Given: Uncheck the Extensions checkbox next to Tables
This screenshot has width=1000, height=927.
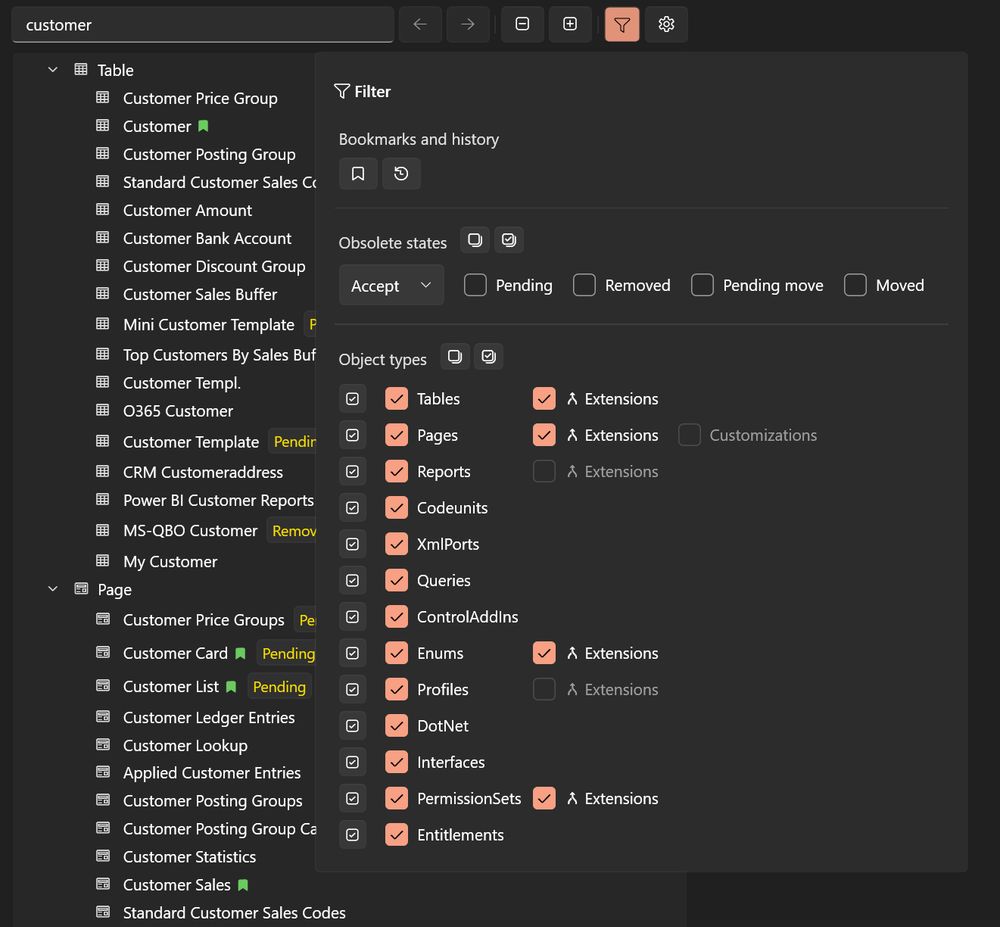Looking at the screenshot, I should coord(544,399).
